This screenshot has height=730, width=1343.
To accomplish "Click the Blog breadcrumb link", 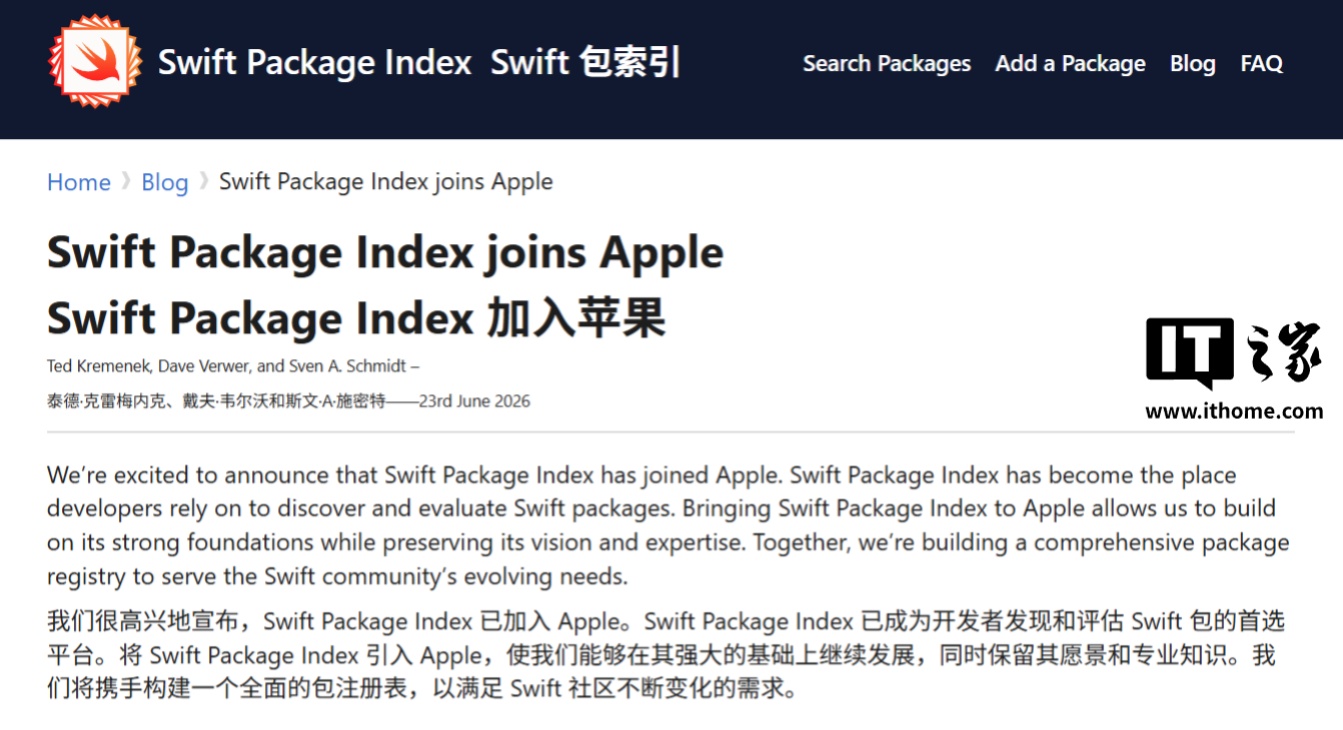I will pos(165,182).
